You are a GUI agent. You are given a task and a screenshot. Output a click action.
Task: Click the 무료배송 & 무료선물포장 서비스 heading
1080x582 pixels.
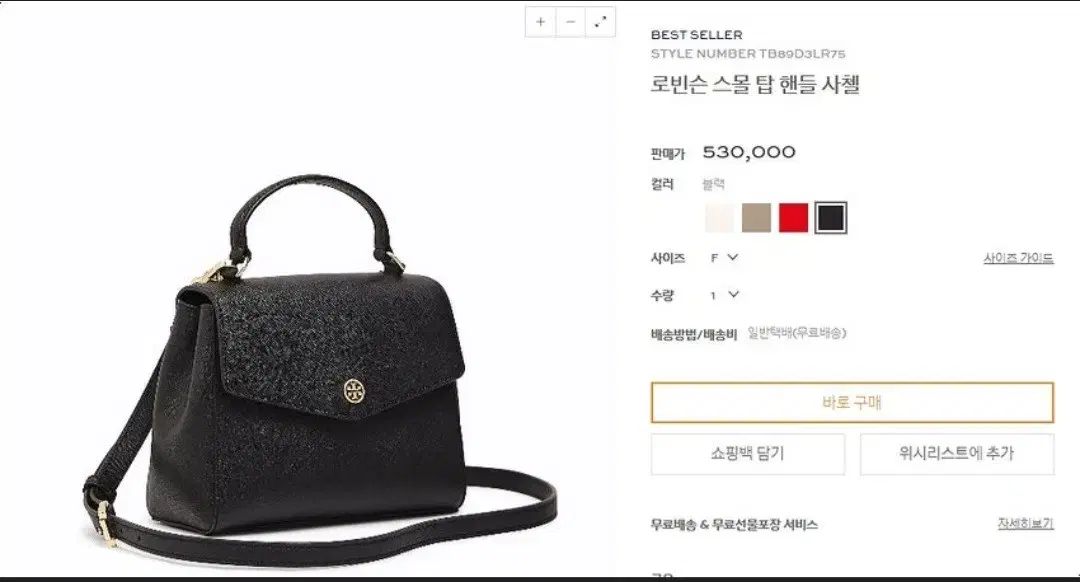pos(734,525)
